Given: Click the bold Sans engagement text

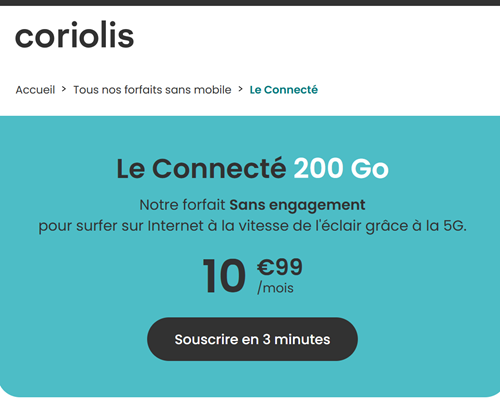Looking at the screenshot, I should pyautogui.click(x=297, y=205).
